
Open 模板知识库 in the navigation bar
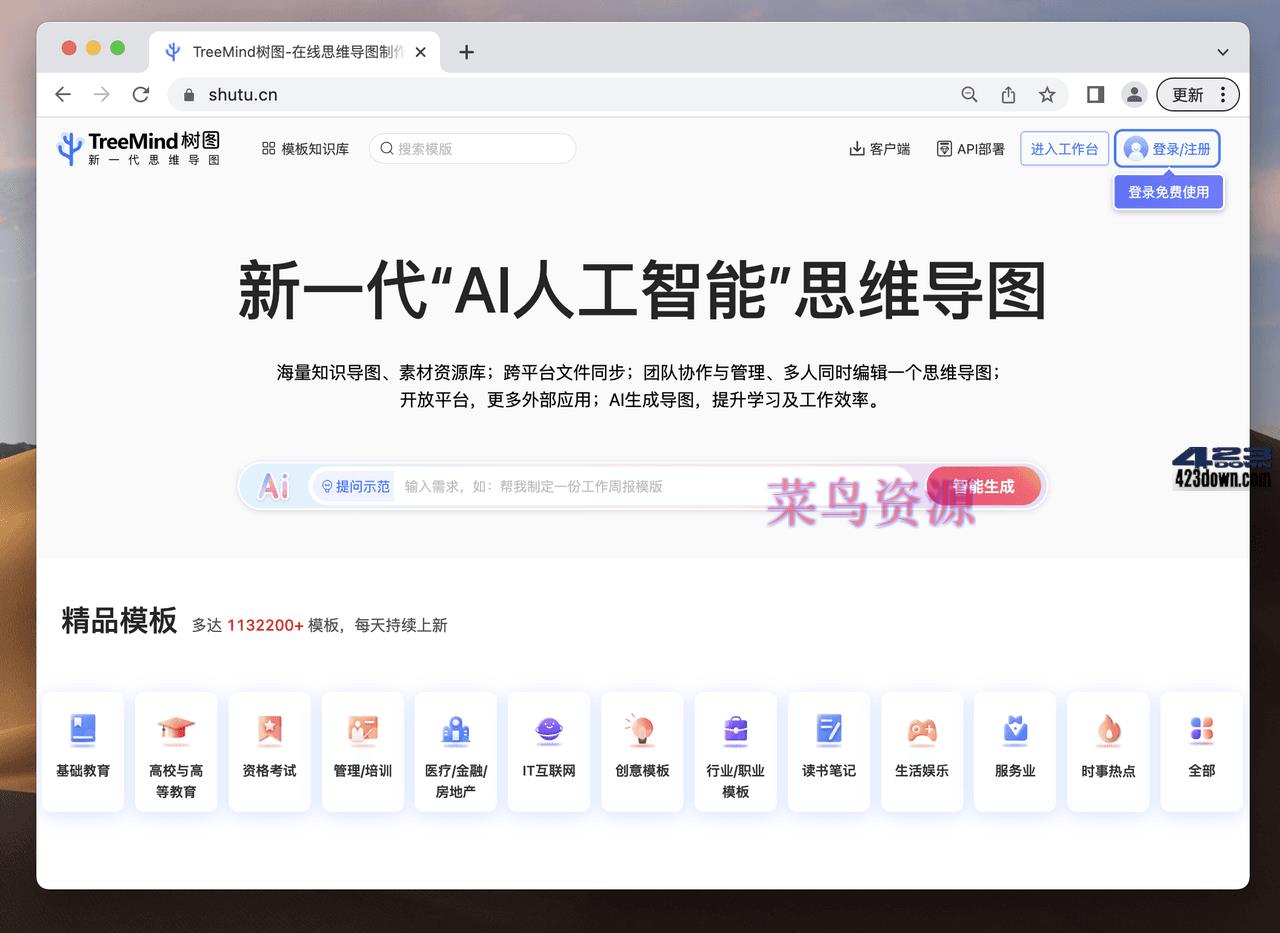coord(305,147)
